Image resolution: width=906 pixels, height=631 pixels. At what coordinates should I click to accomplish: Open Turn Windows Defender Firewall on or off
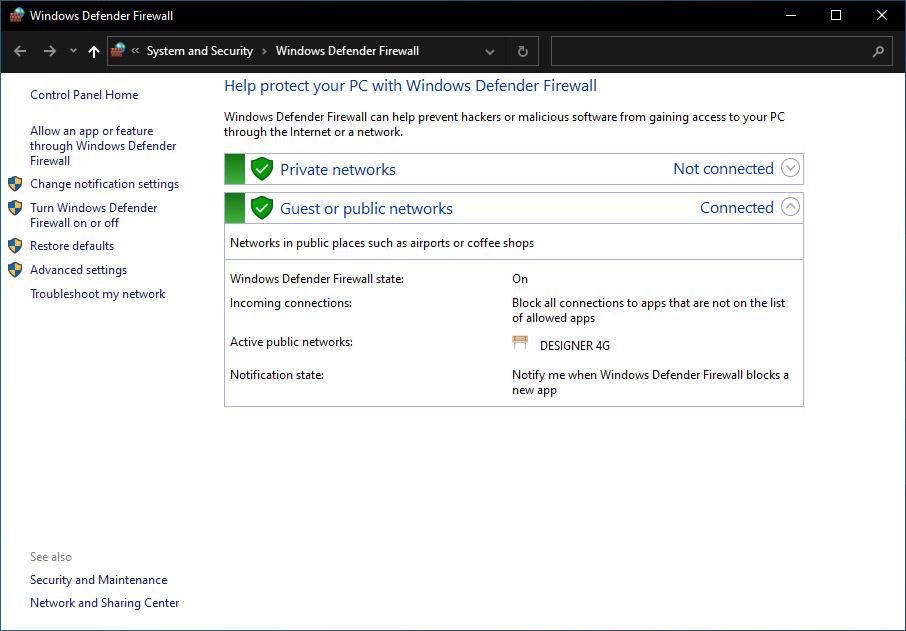click(94, 215)
